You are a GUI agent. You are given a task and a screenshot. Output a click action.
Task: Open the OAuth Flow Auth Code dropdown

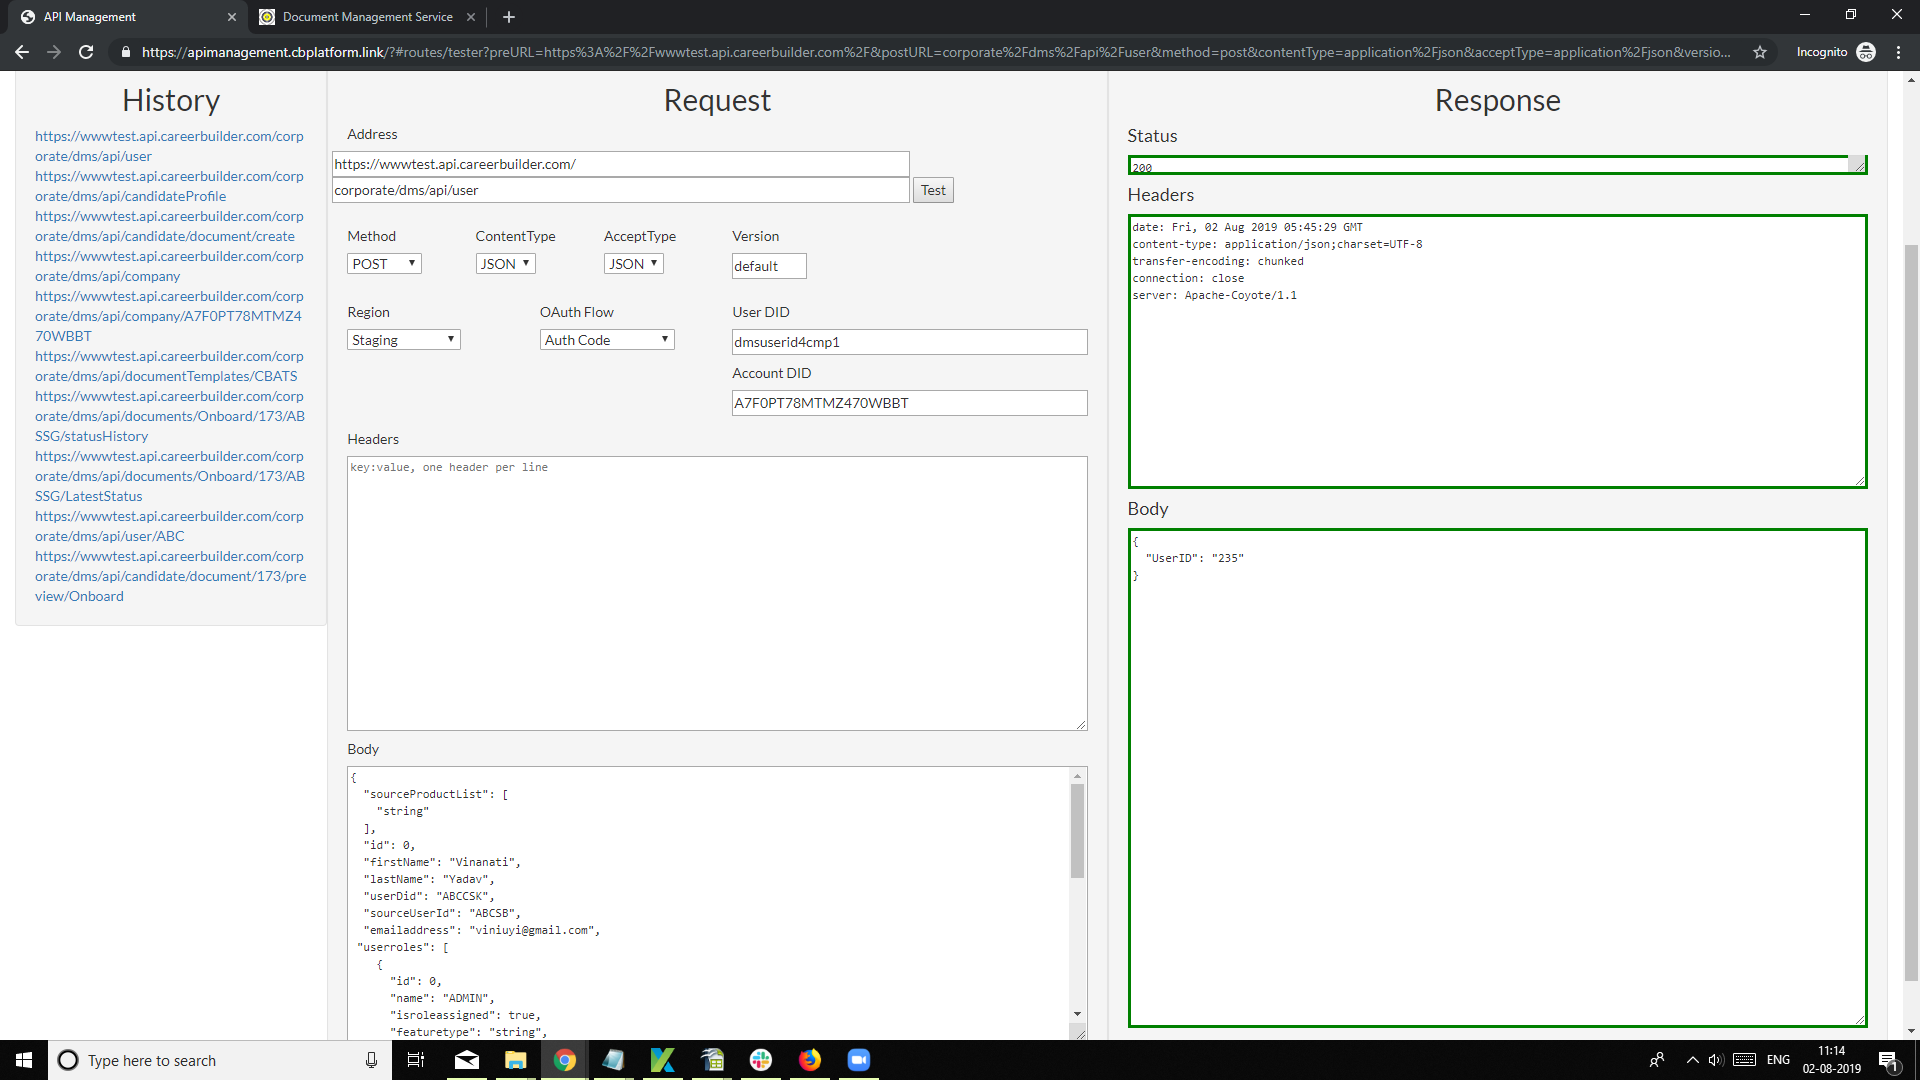coord(607,340)
